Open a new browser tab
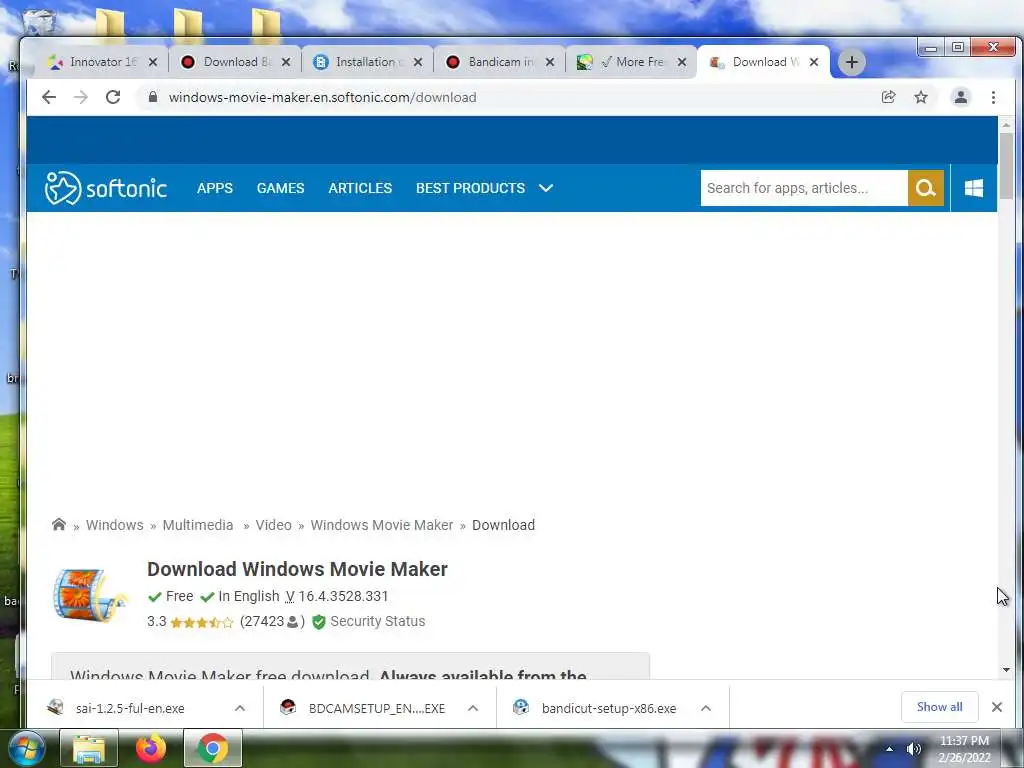 tap(852, 62)
